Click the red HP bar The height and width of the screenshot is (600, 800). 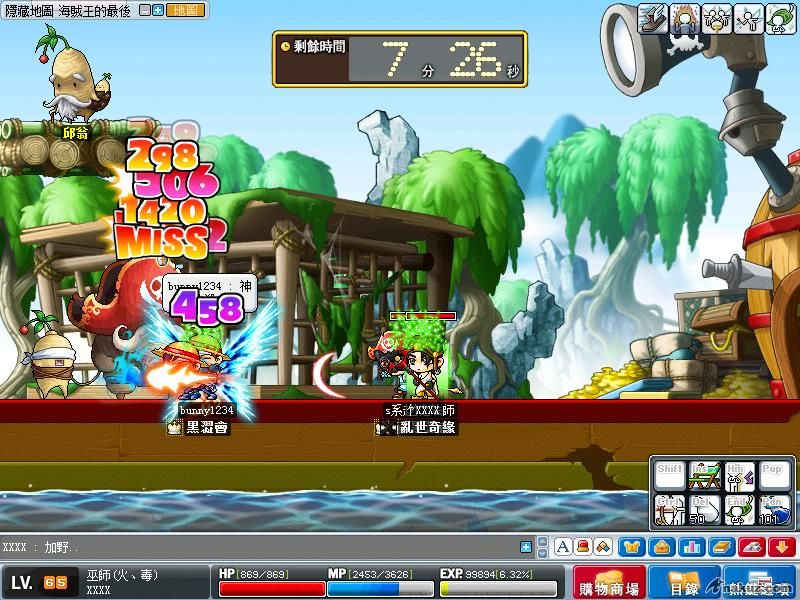[x=272, y=589]
